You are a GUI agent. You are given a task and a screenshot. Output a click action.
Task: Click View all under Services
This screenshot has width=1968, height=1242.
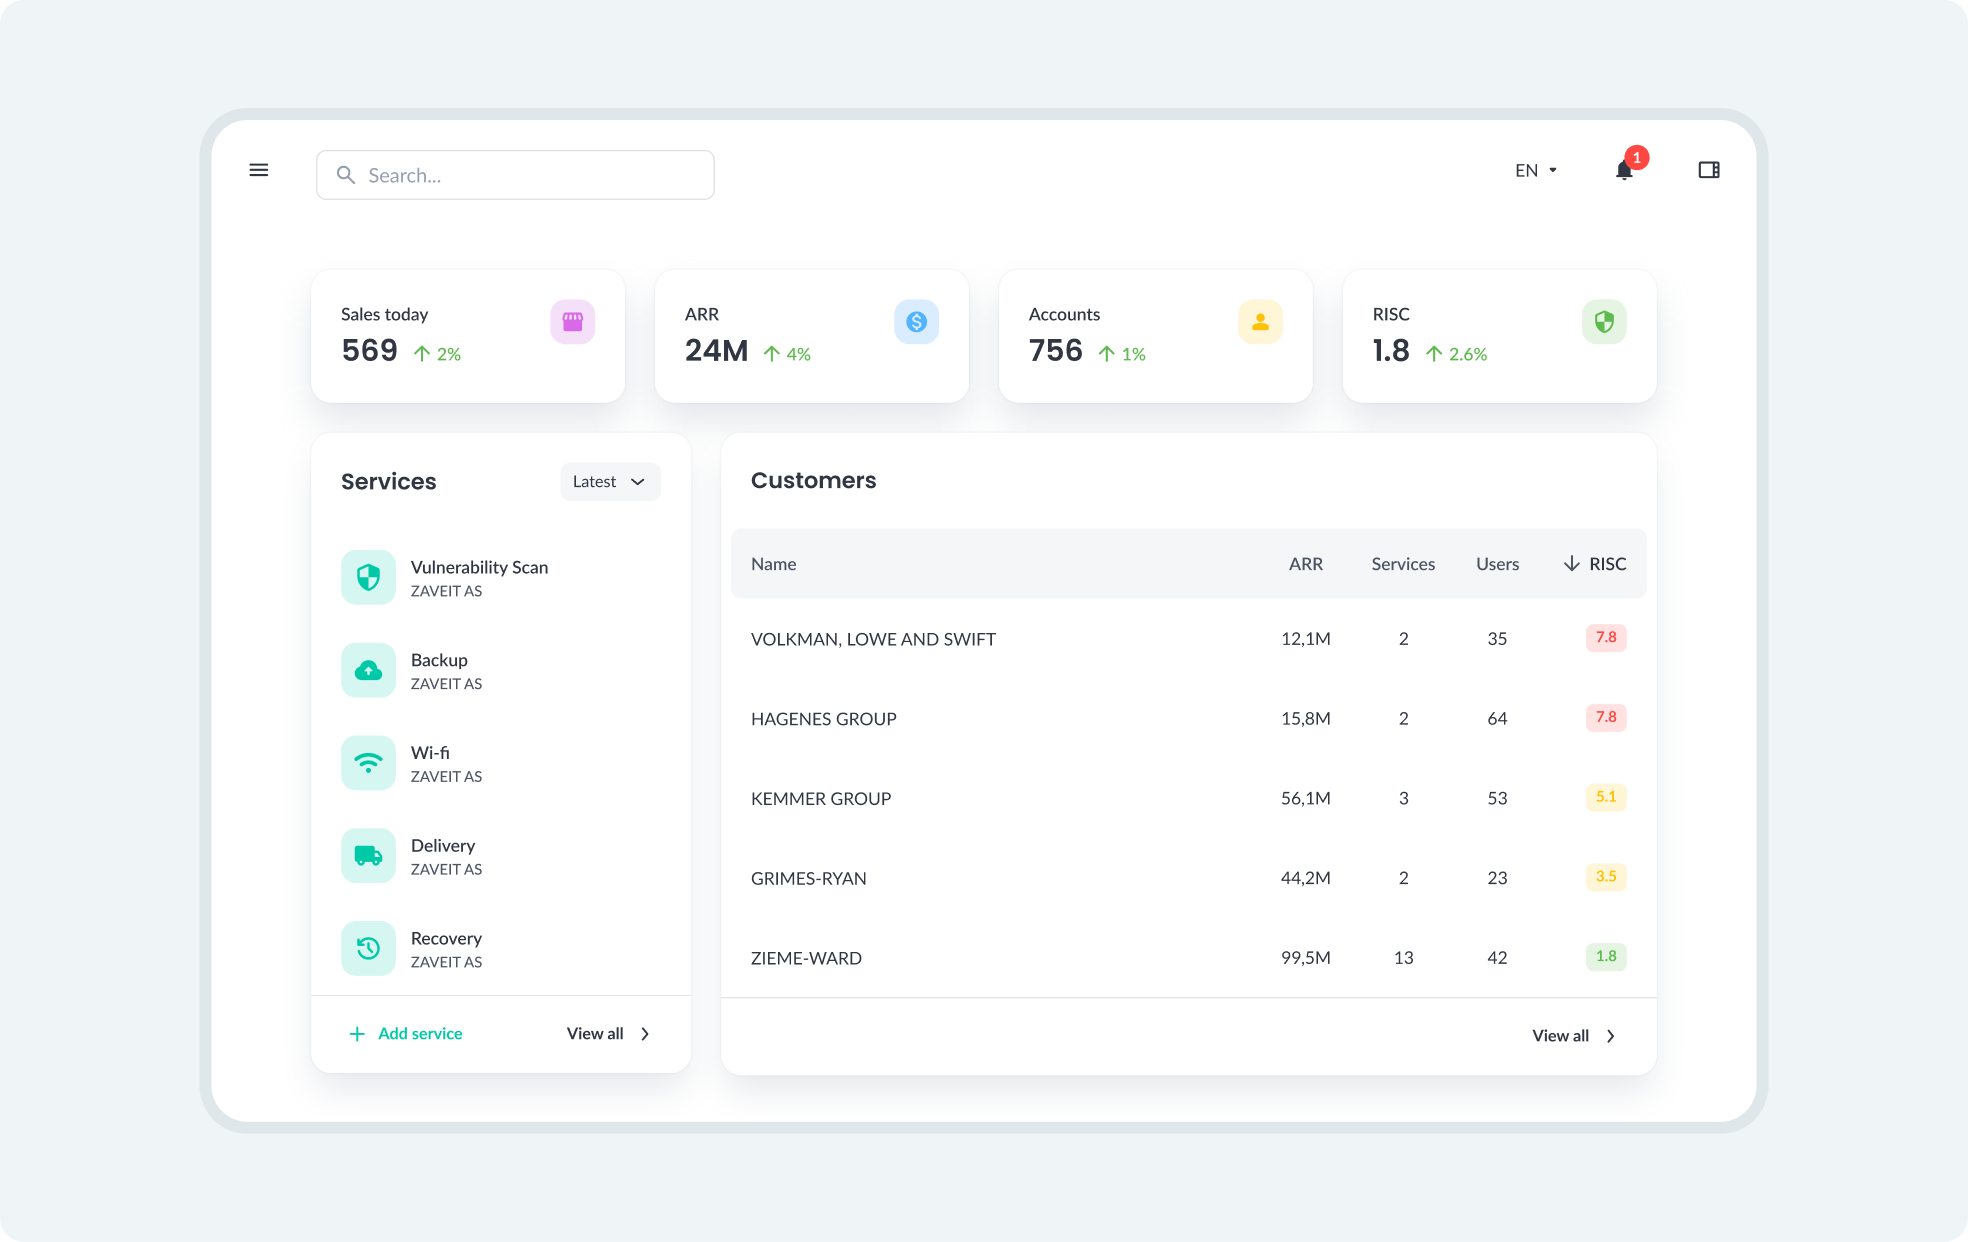(x=608, y=1034)
